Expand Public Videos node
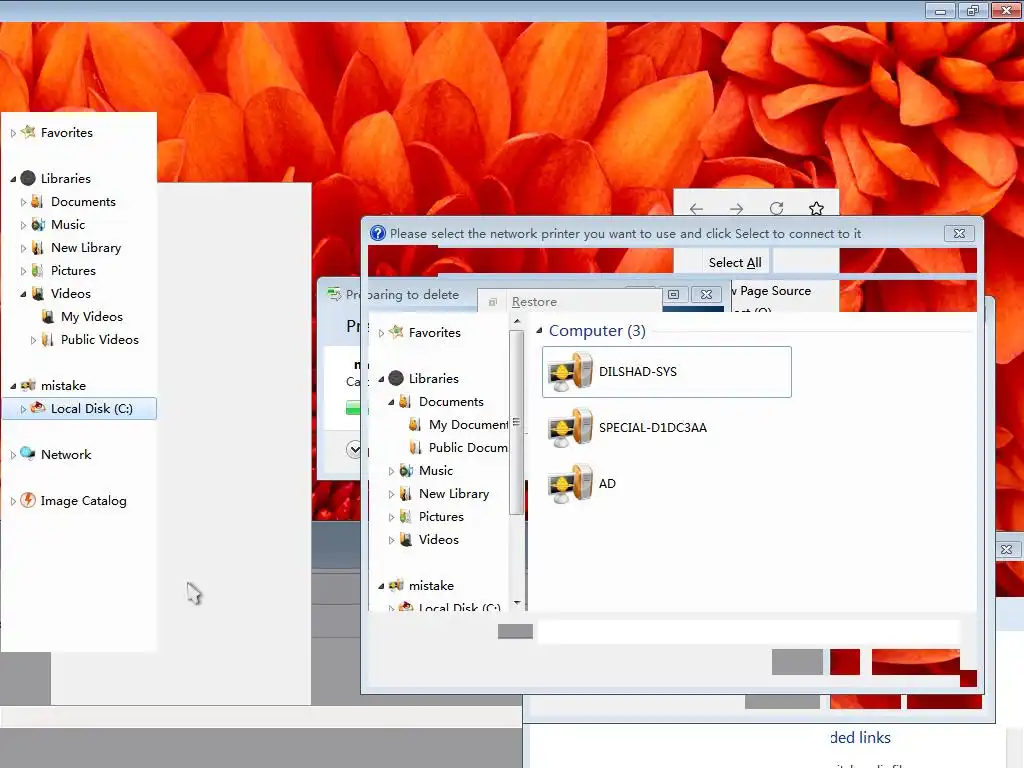The width and height of the screenshot is (1024, 768). coord(33,340)
